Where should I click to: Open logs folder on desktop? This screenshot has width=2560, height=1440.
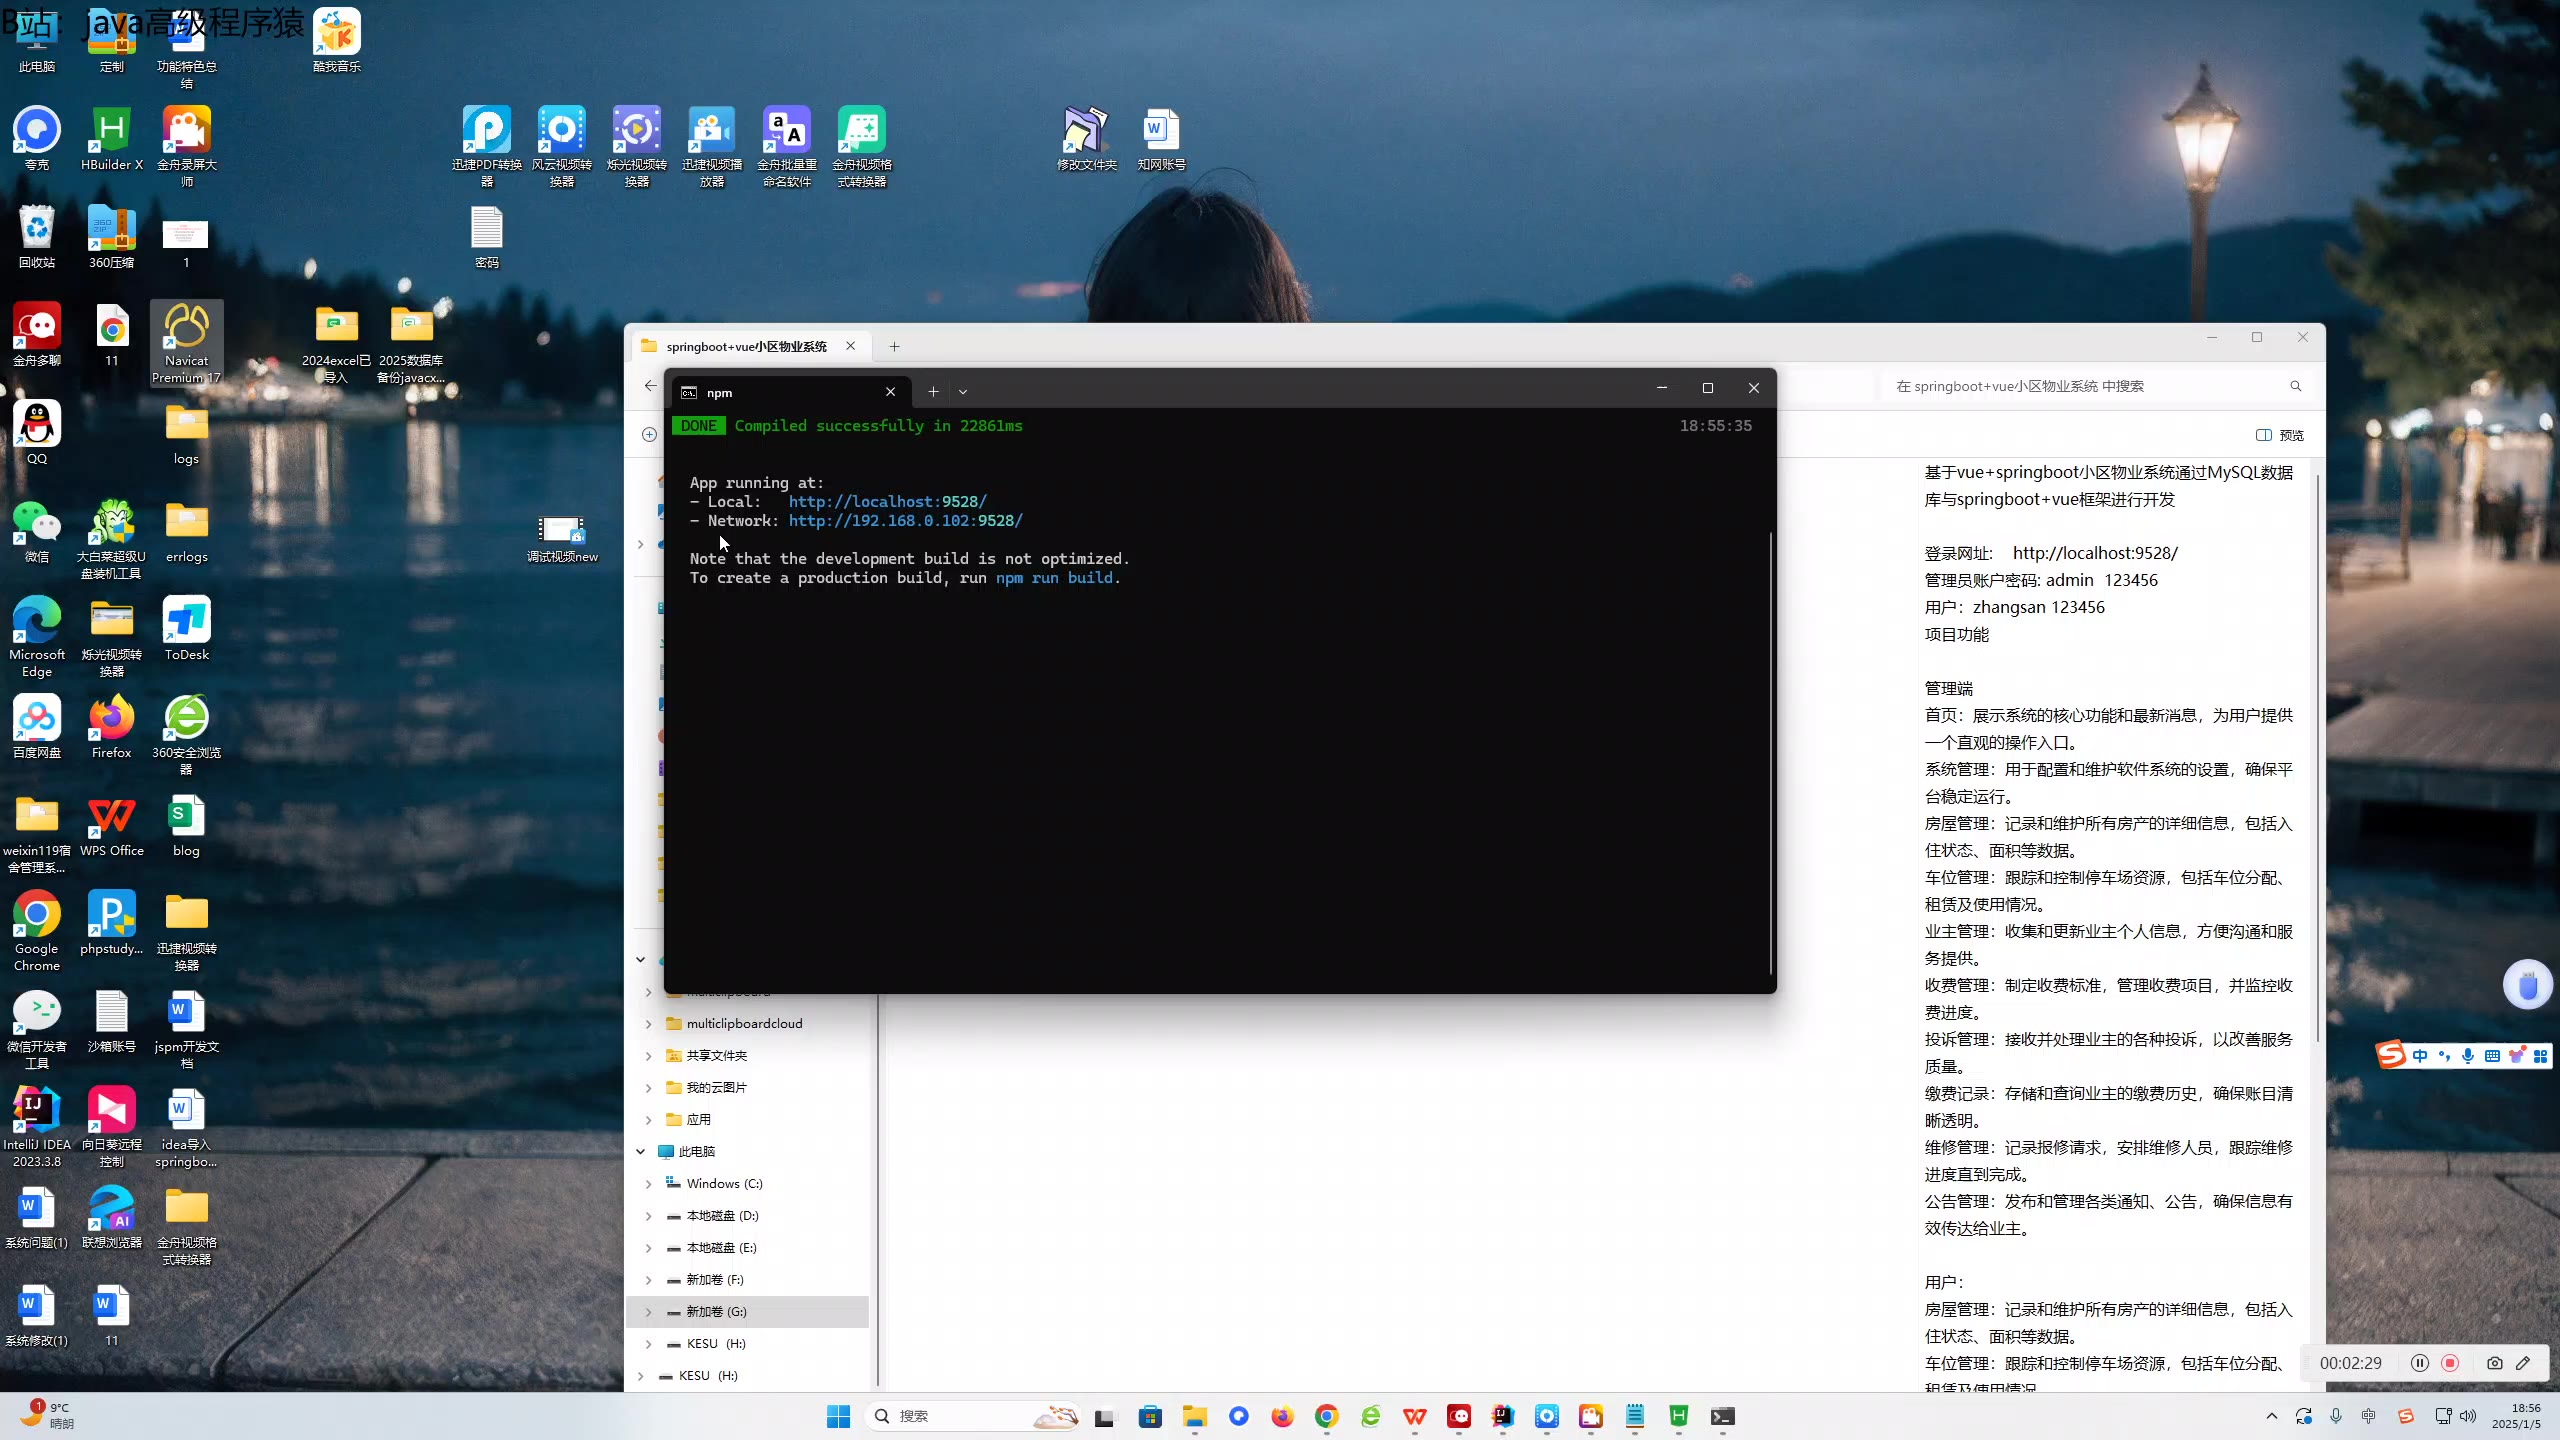tap(186, 433)
